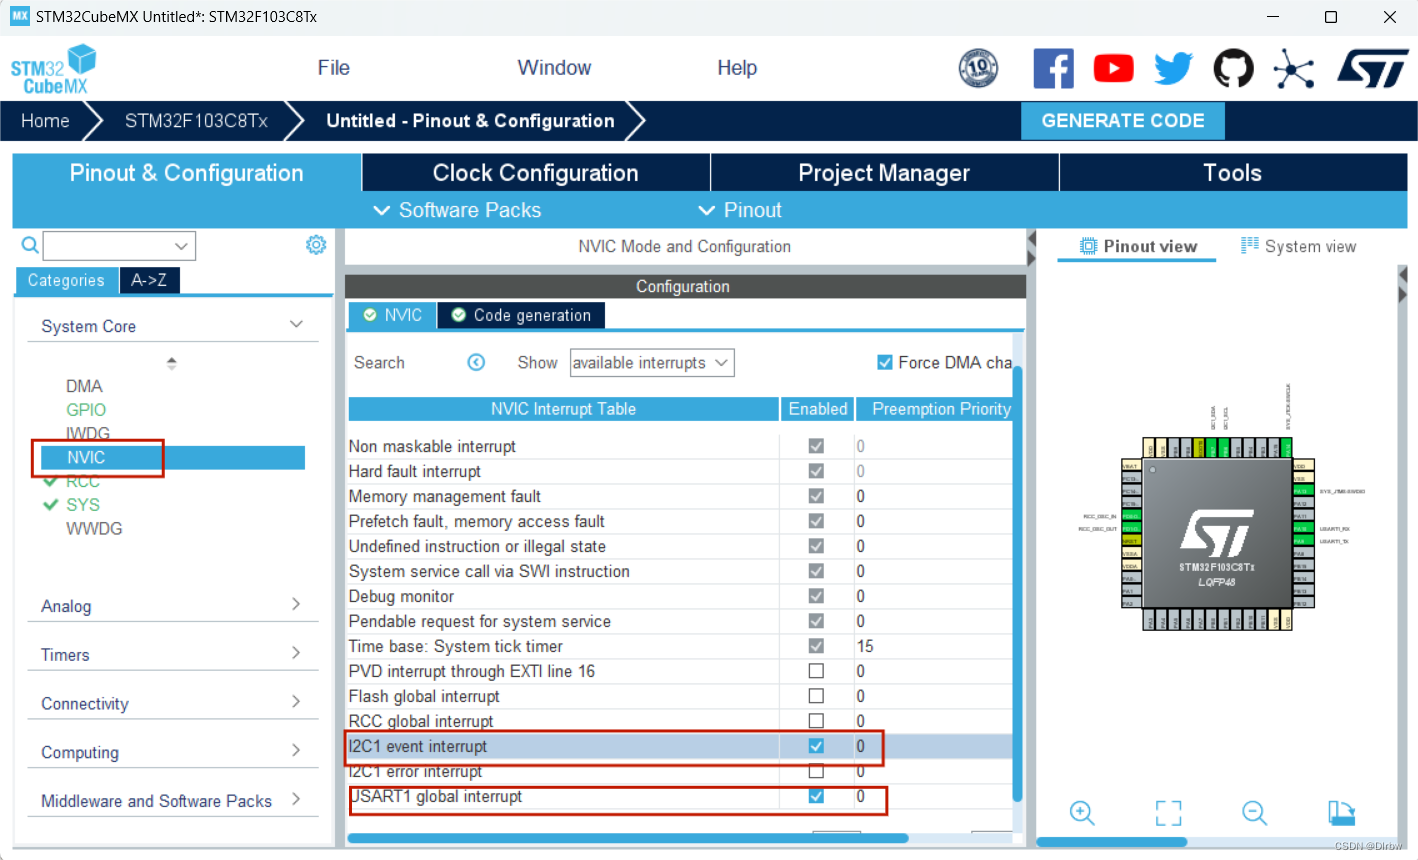1418x860 pixels.
Task: Click the ST logo in header
Action: [x=1373, y=68]
